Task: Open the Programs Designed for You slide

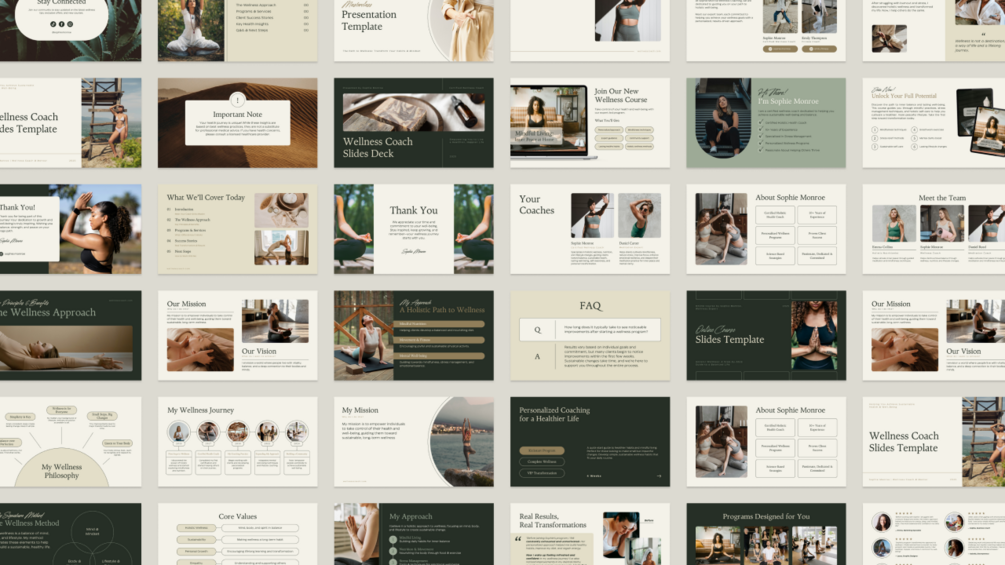Action: pos(766,534)
